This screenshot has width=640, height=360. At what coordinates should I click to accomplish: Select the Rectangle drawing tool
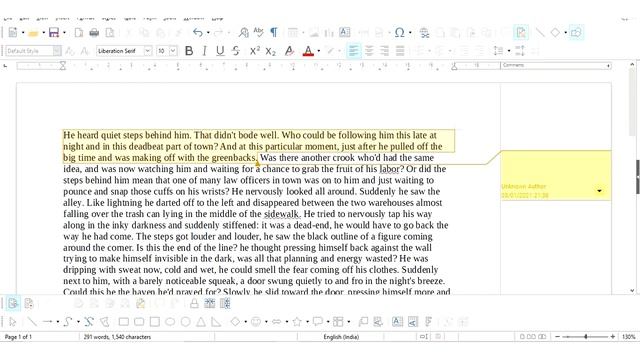pos(124,322)
